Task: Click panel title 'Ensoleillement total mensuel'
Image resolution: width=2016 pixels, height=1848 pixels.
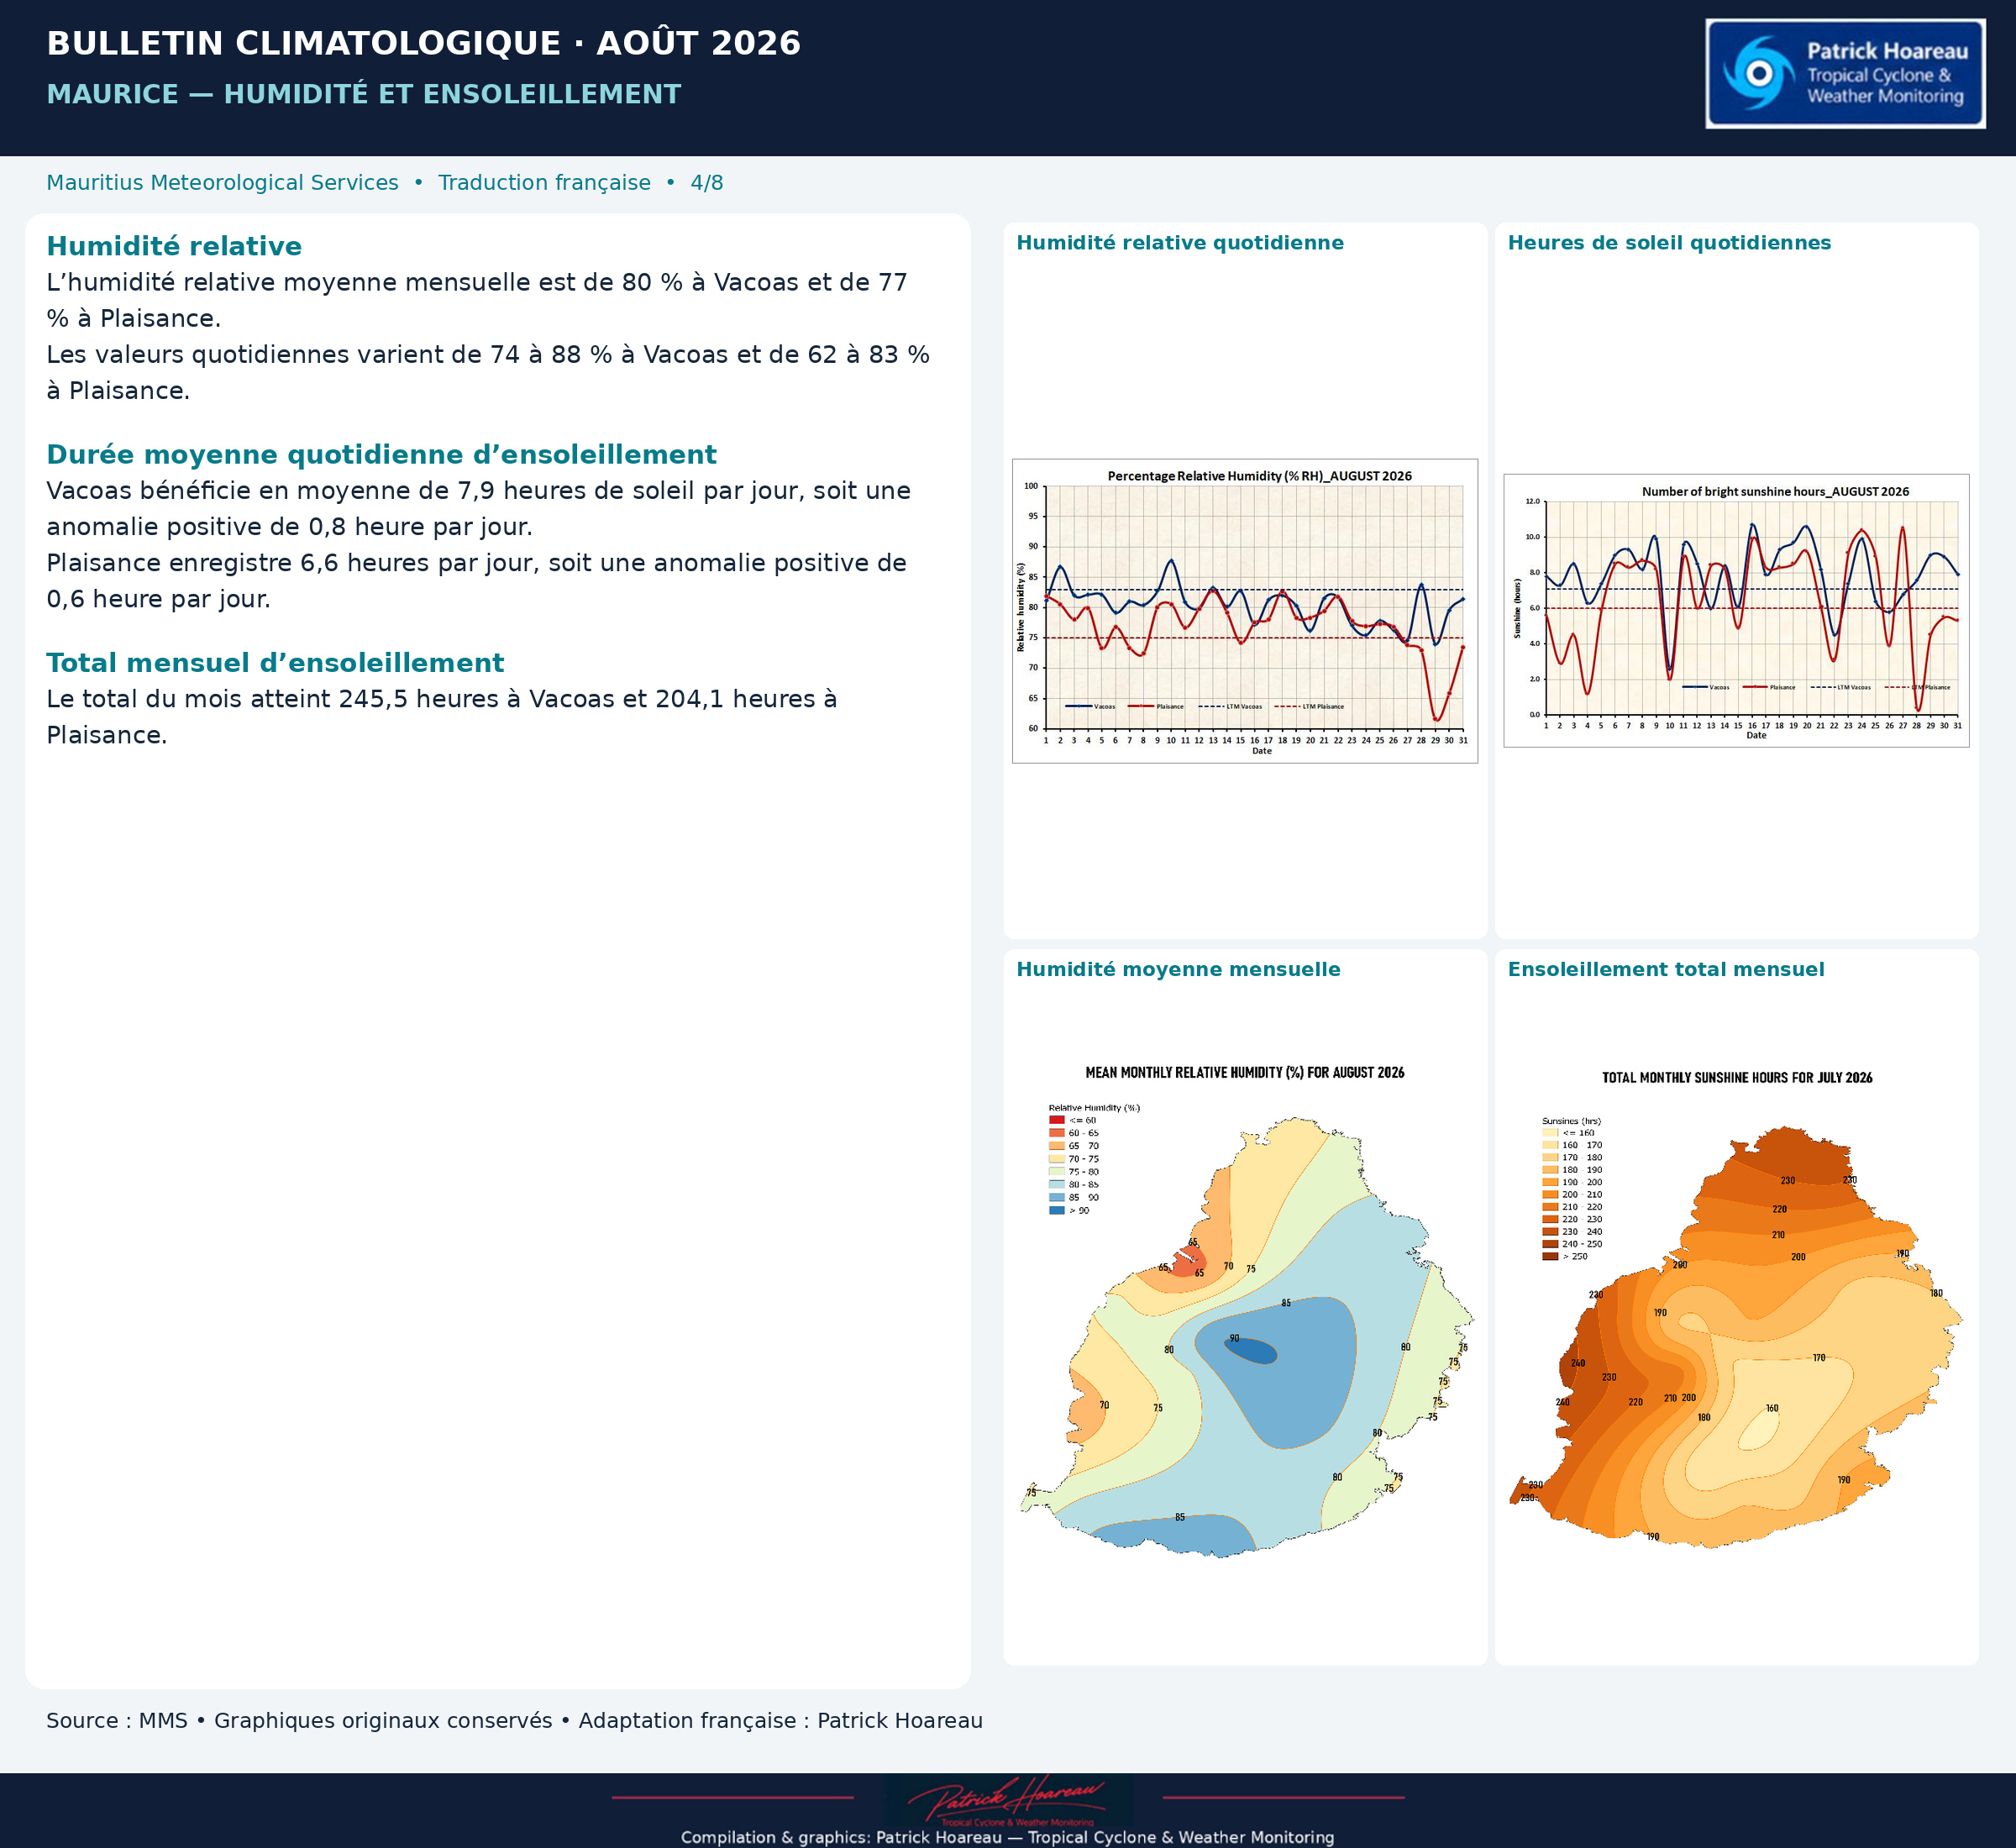Action: point(1666,969)
